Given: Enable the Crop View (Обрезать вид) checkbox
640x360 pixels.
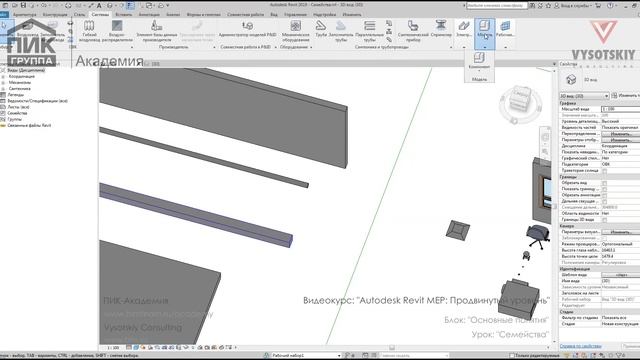Looking at the screenshot, I should (604, 183).
